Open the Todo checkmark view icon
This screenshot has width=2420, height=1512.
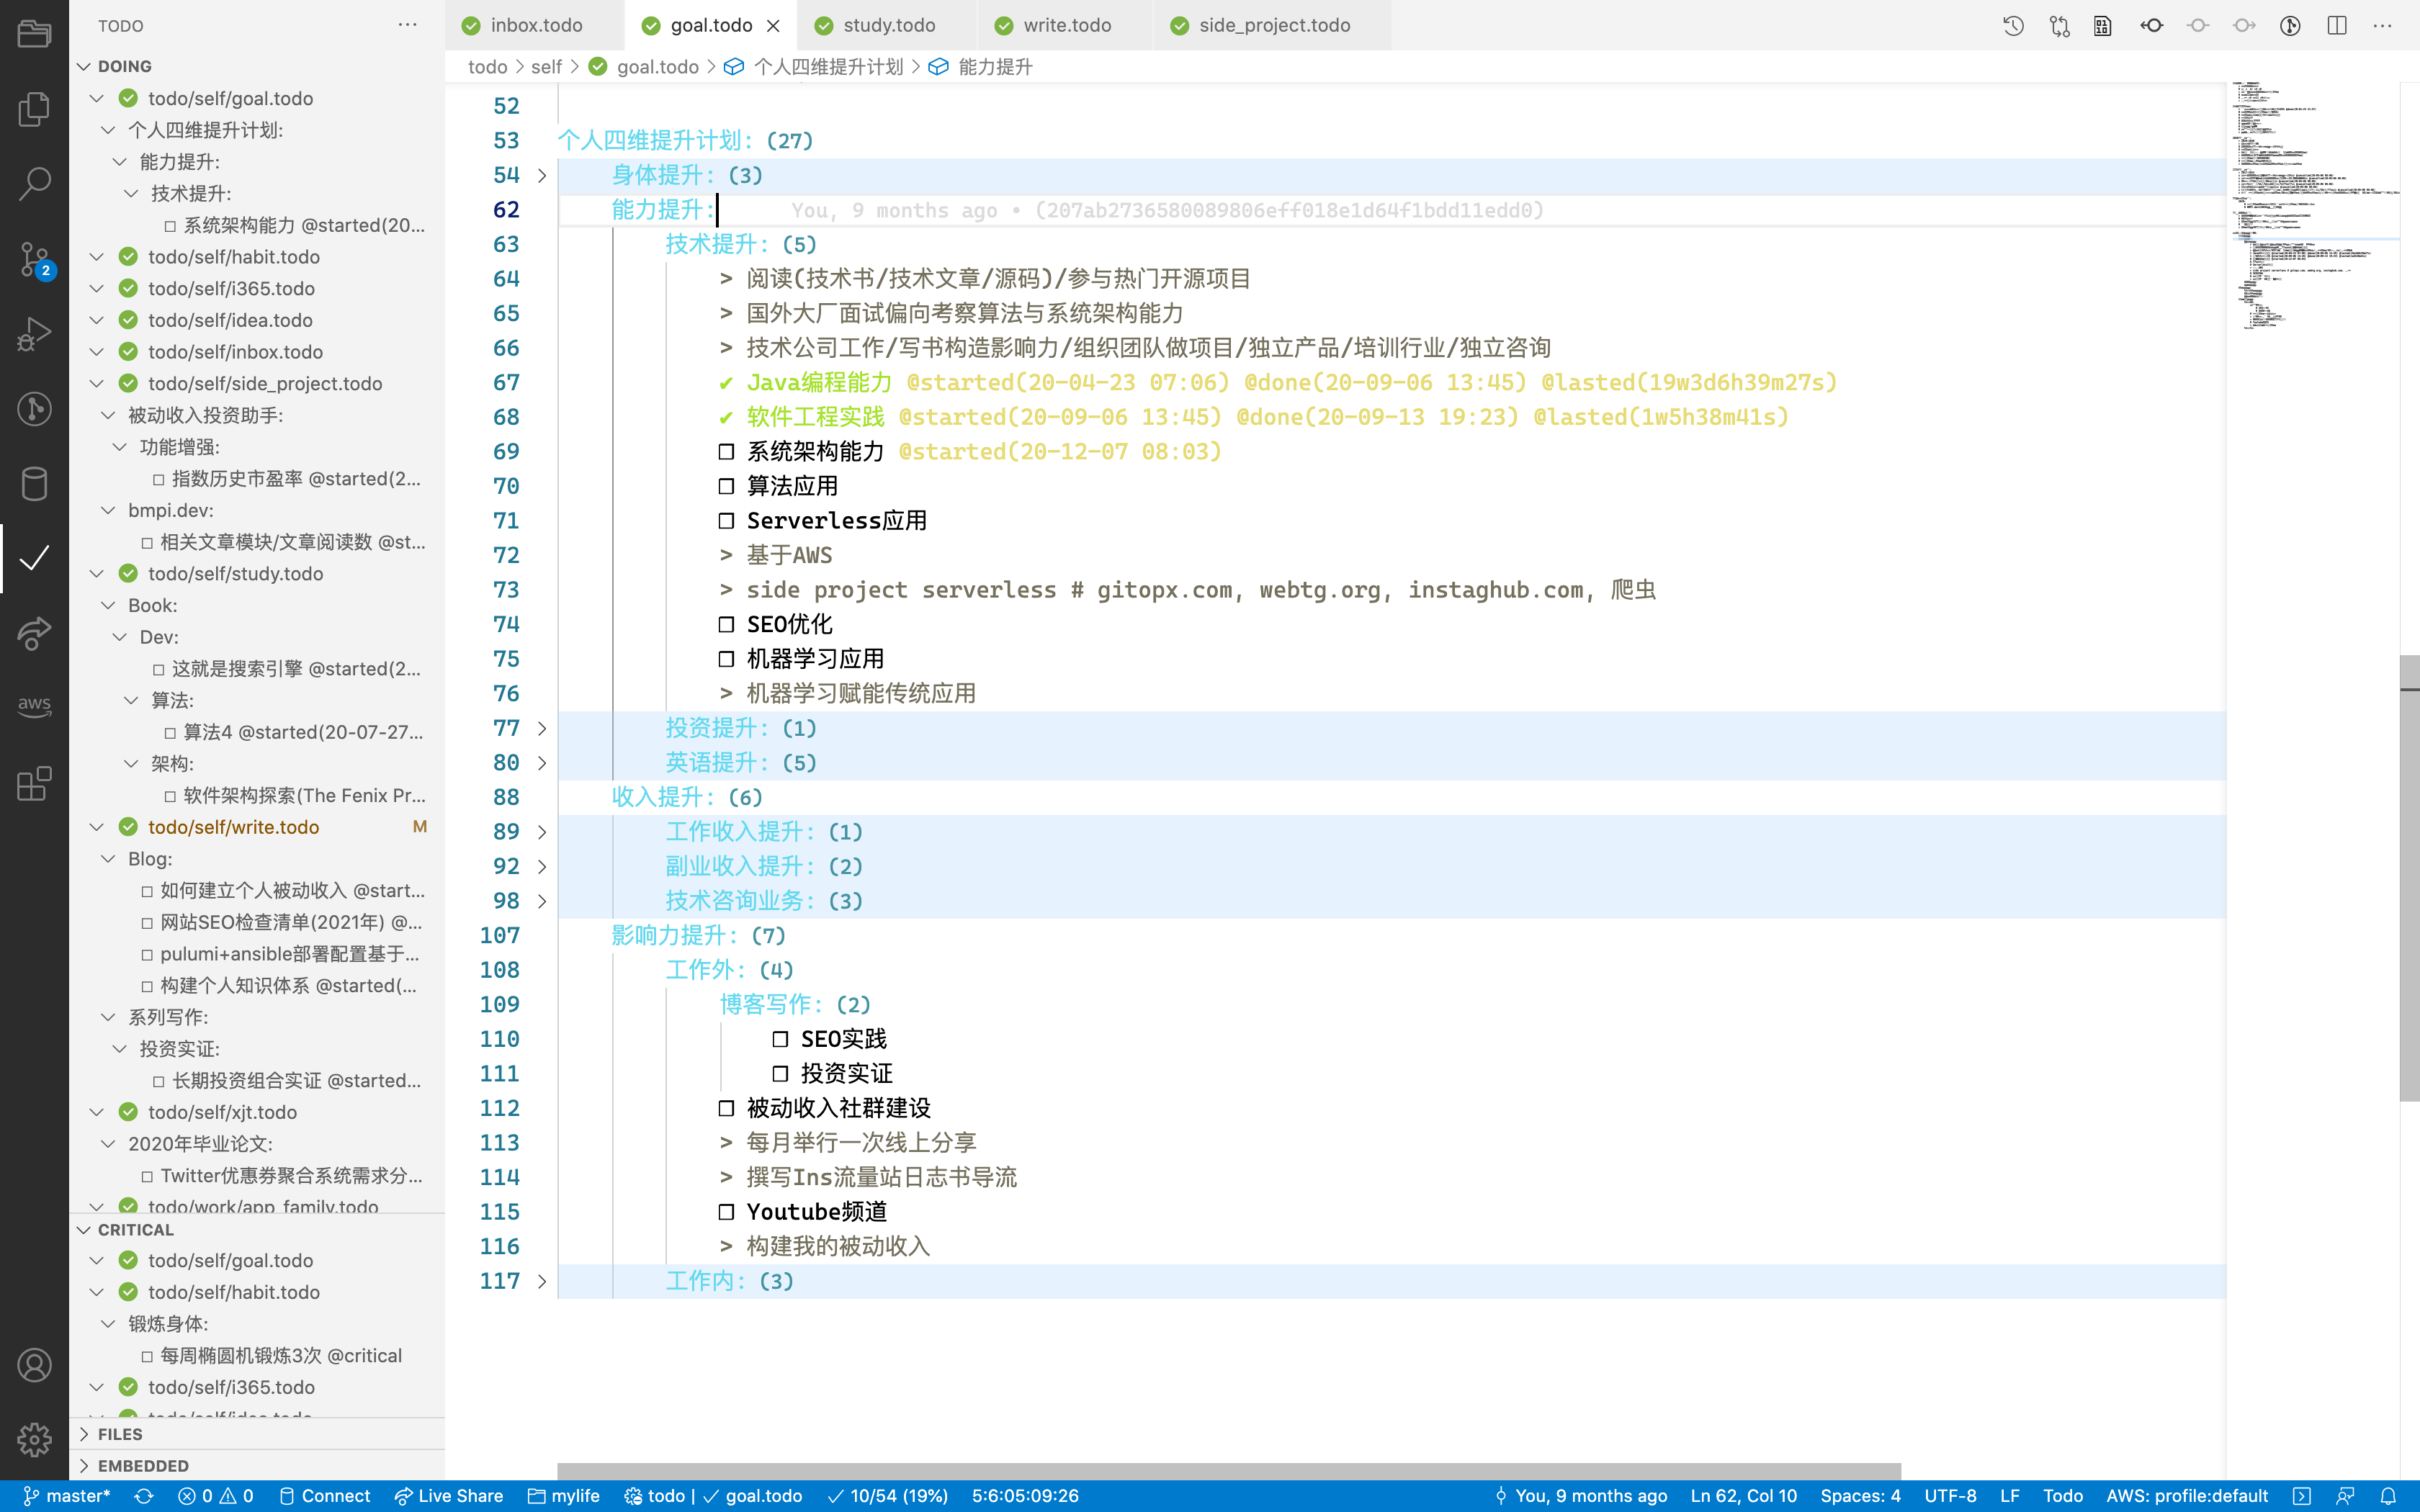34,558
